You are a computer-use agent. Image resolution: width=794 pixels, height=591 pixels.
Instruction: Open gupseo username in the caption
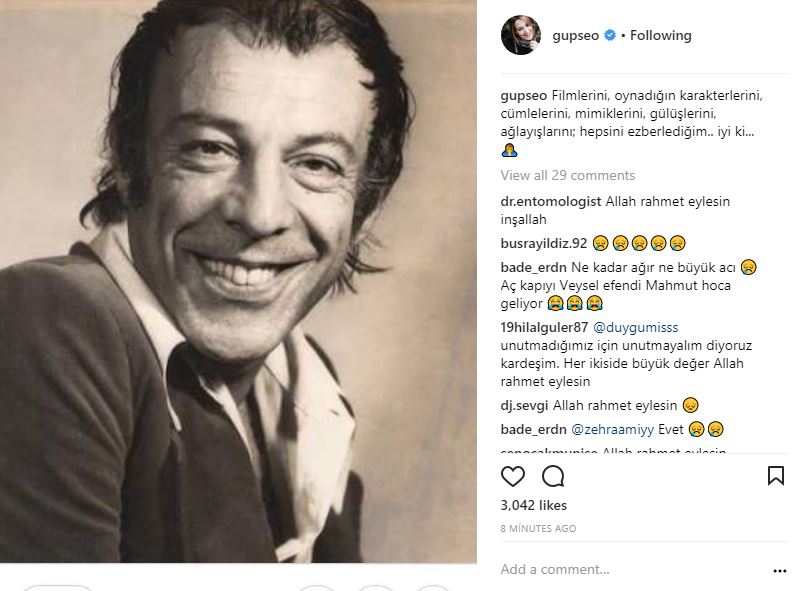tap(522, 95)
